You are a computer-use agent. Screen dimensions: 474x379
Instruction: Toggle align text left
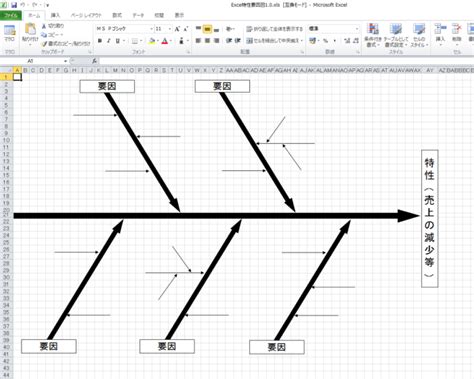(x=198, y=41)
